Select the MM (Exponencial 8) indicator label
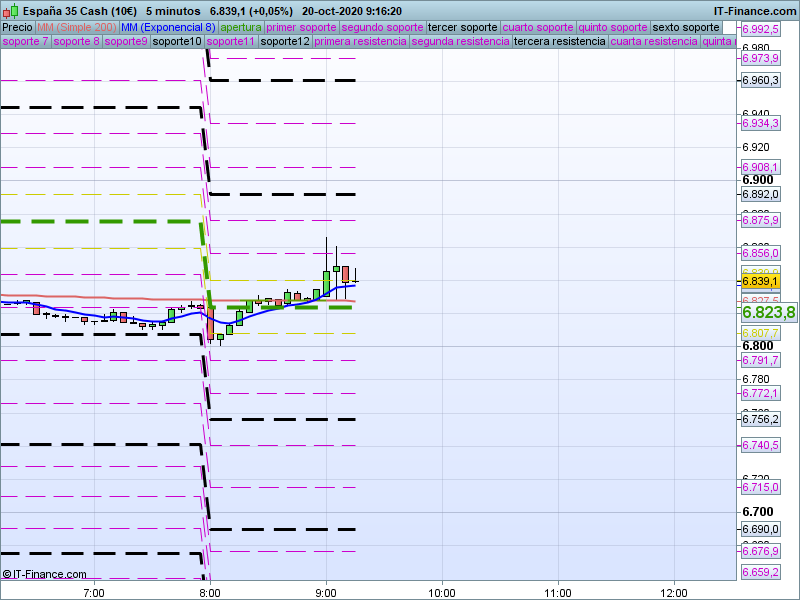This screenshot has height=600, width=800. click(168, 28)
